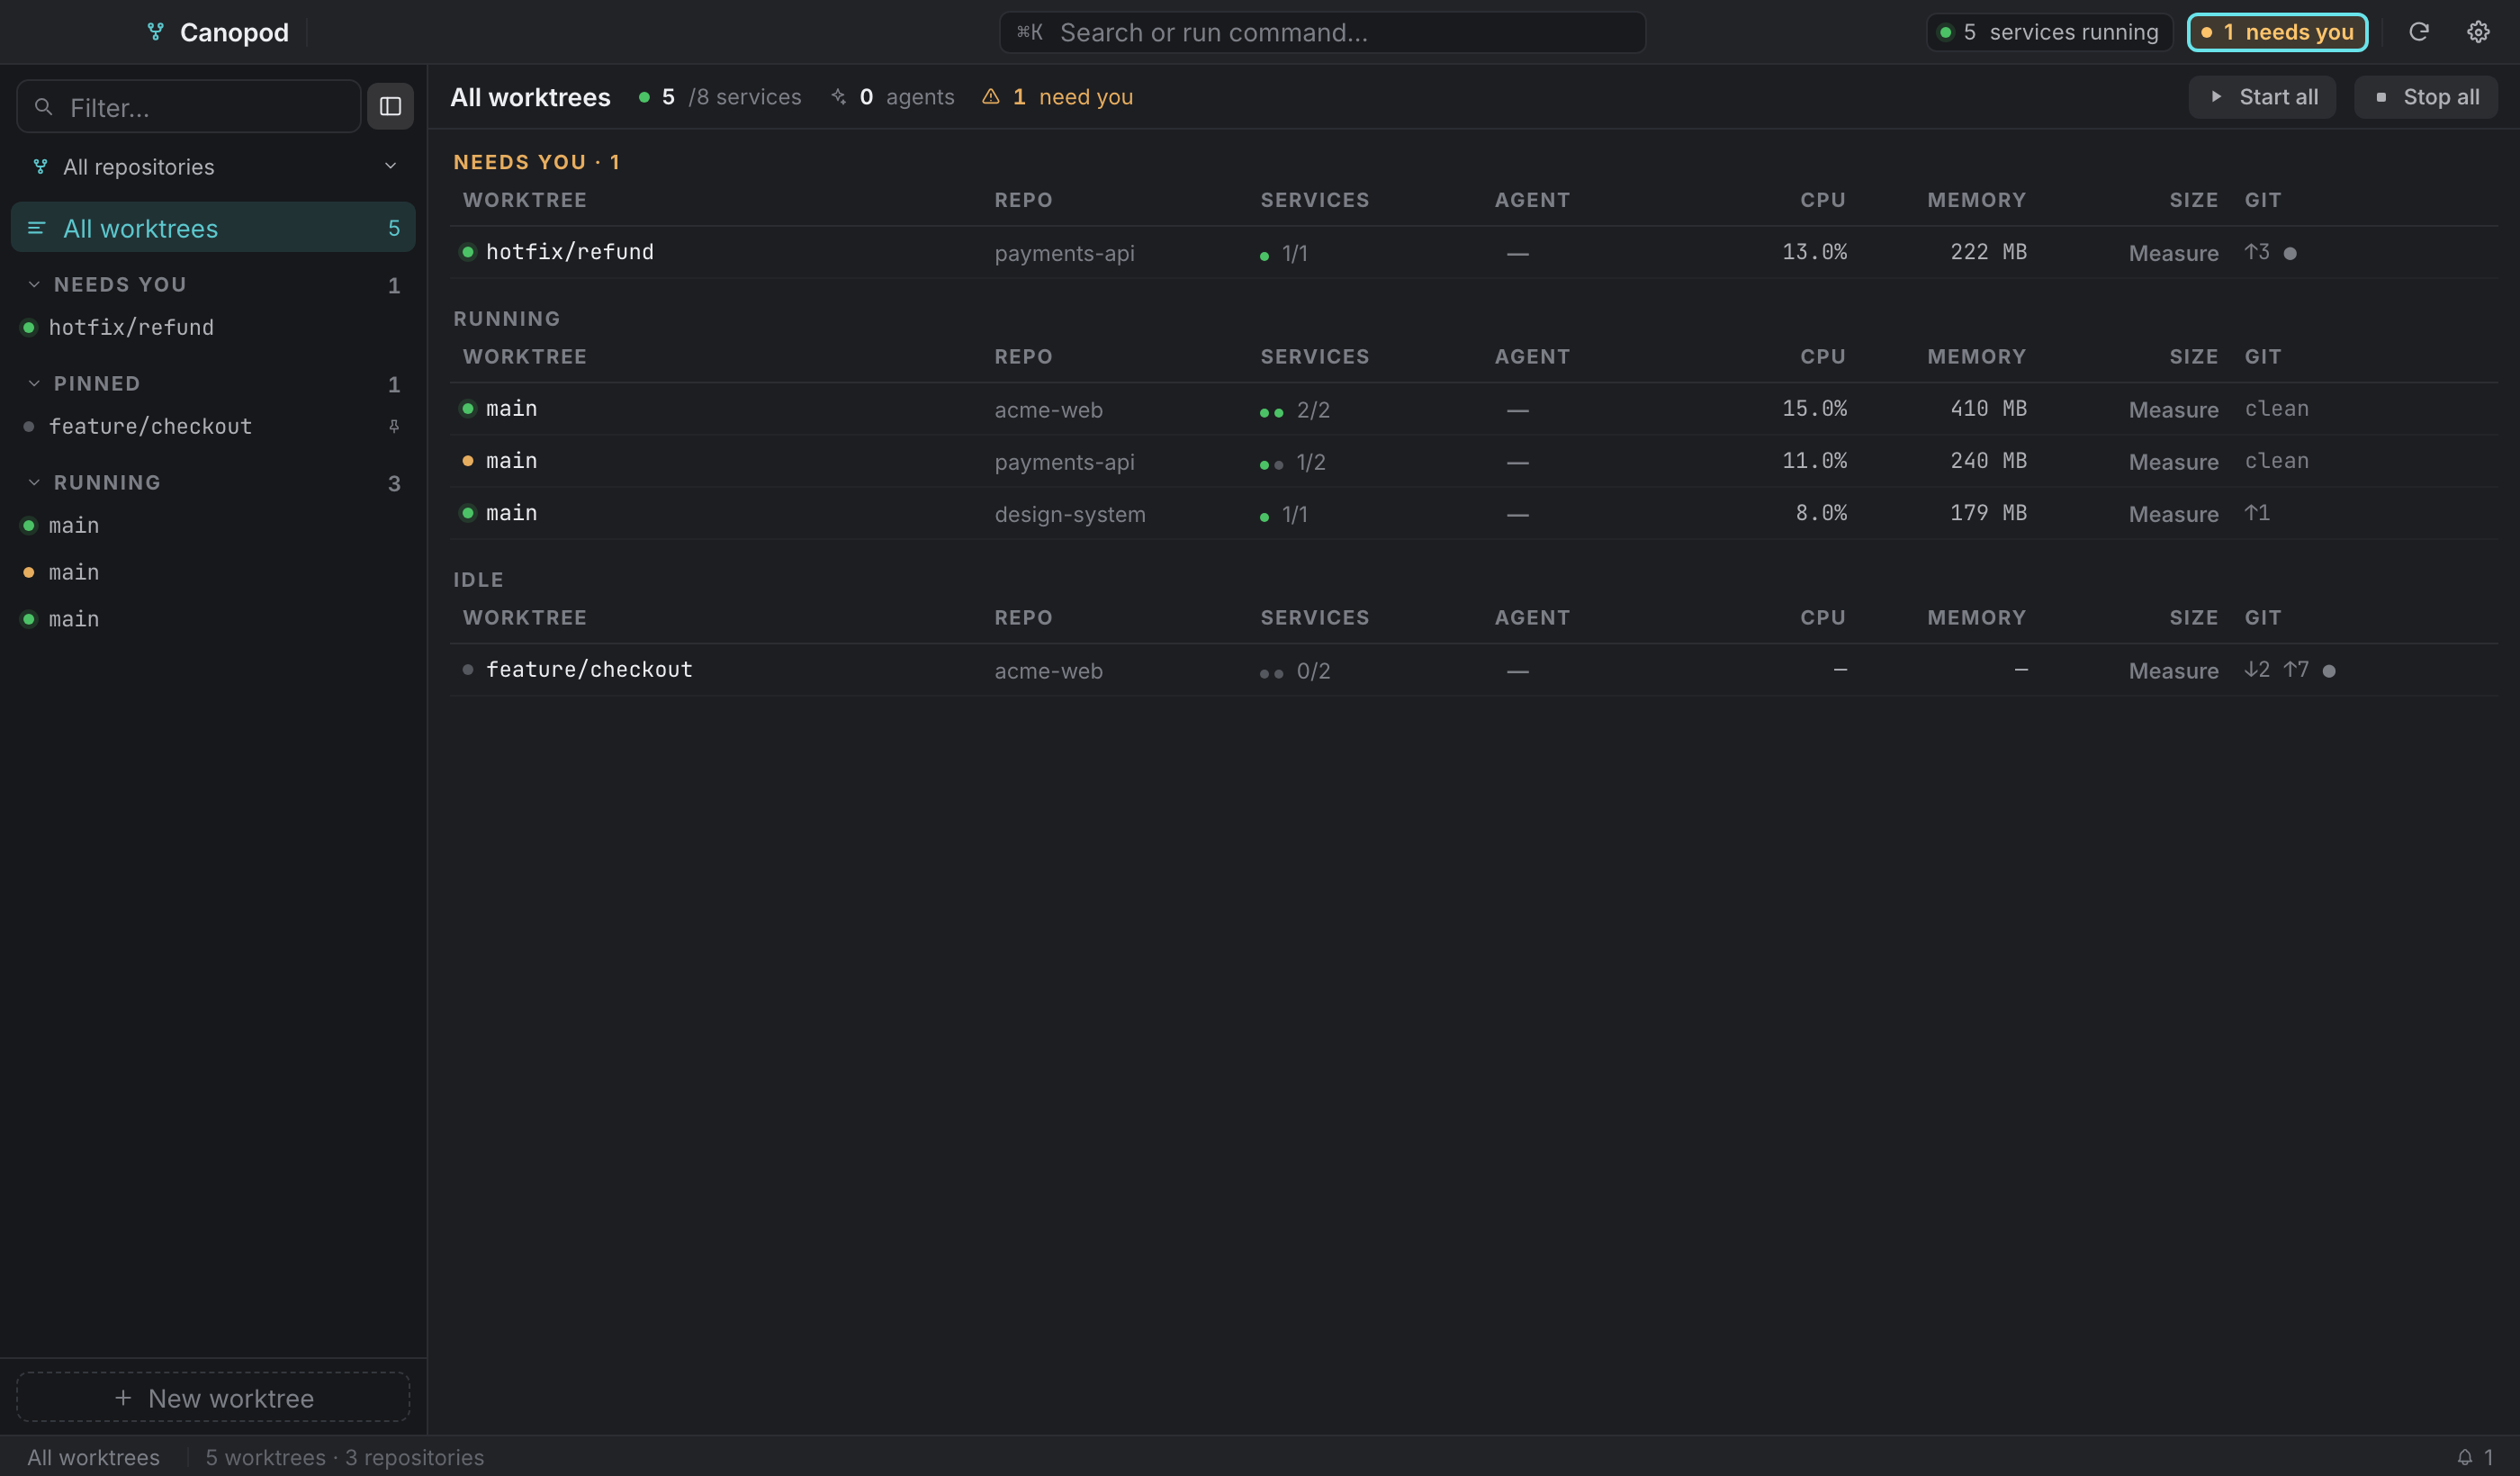Click the uncommitted-changes dot on feature/checkout git cell
The image size is (2520, 1476).
point(2329,671)
